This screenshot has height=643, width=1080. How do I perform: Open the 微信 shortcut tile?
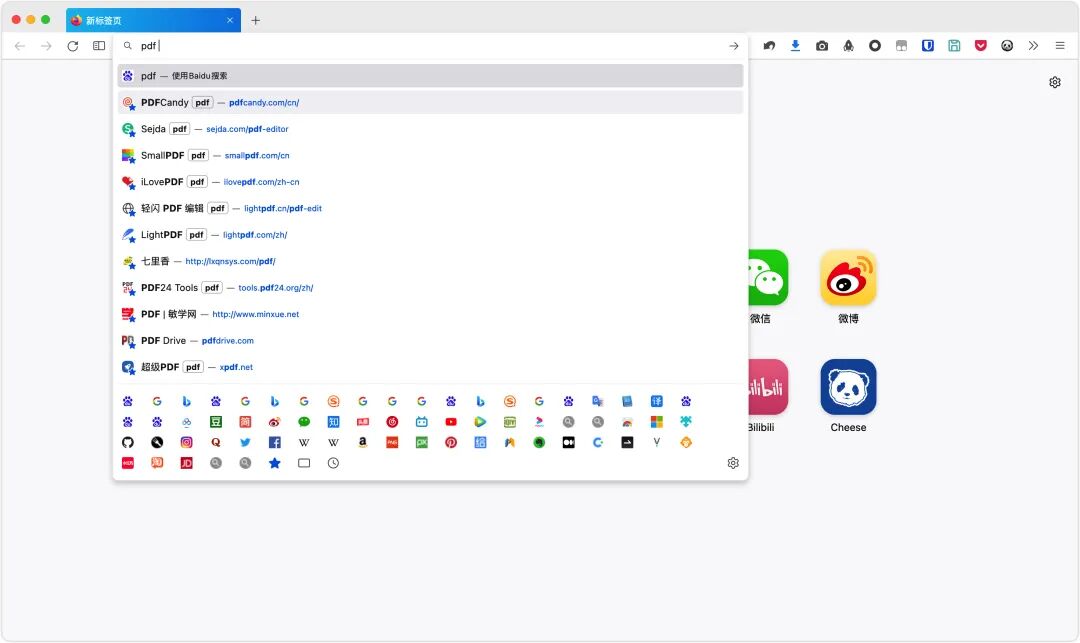point(768,277)
